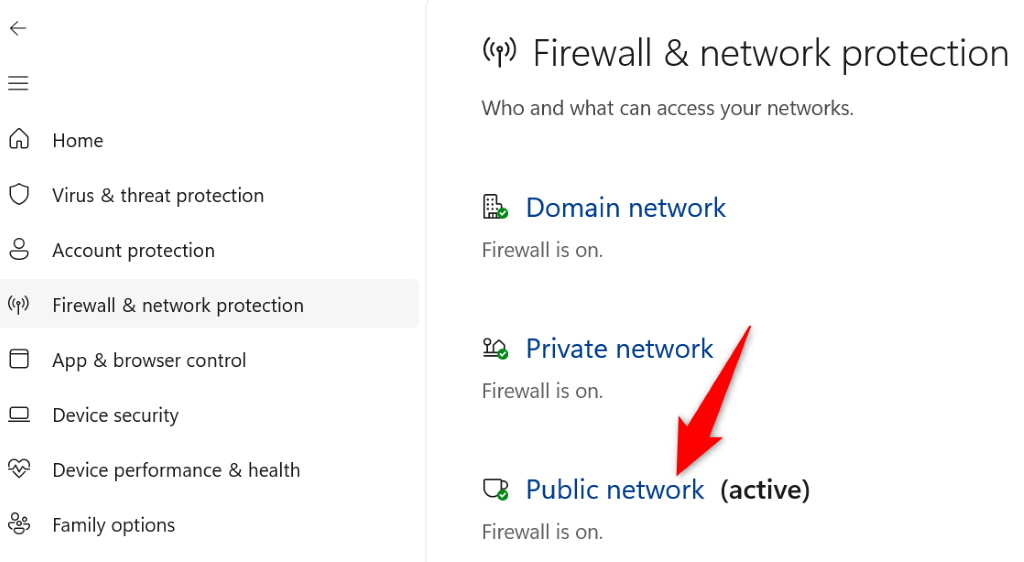
Task: Click the App & browser control window icon
Action: (19, 360)
